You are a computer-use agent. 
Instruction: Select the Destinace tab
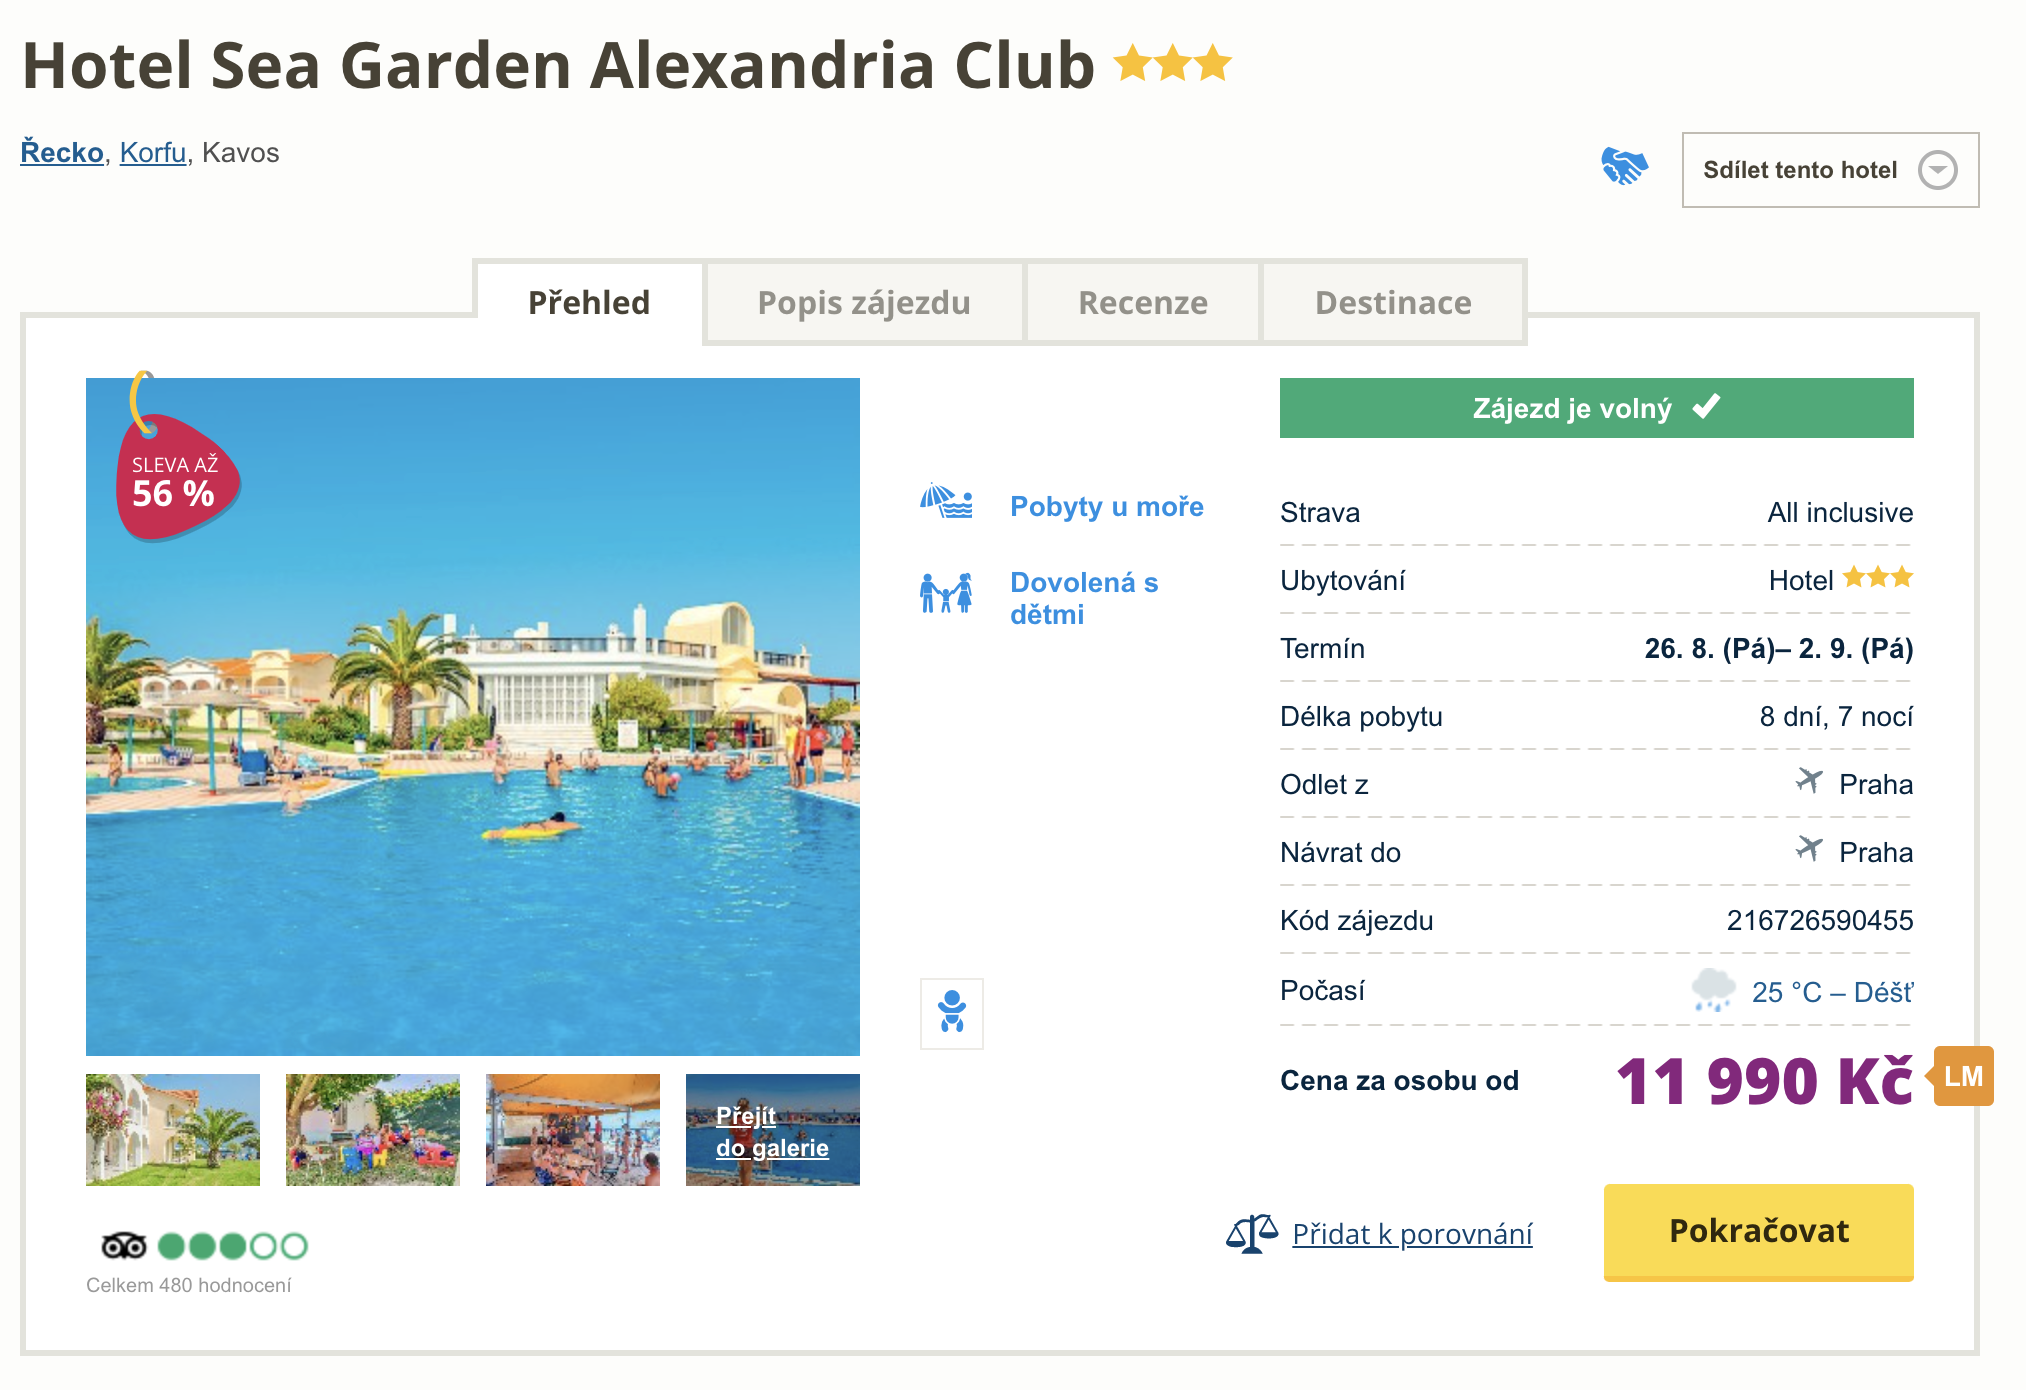[1393, 303]
